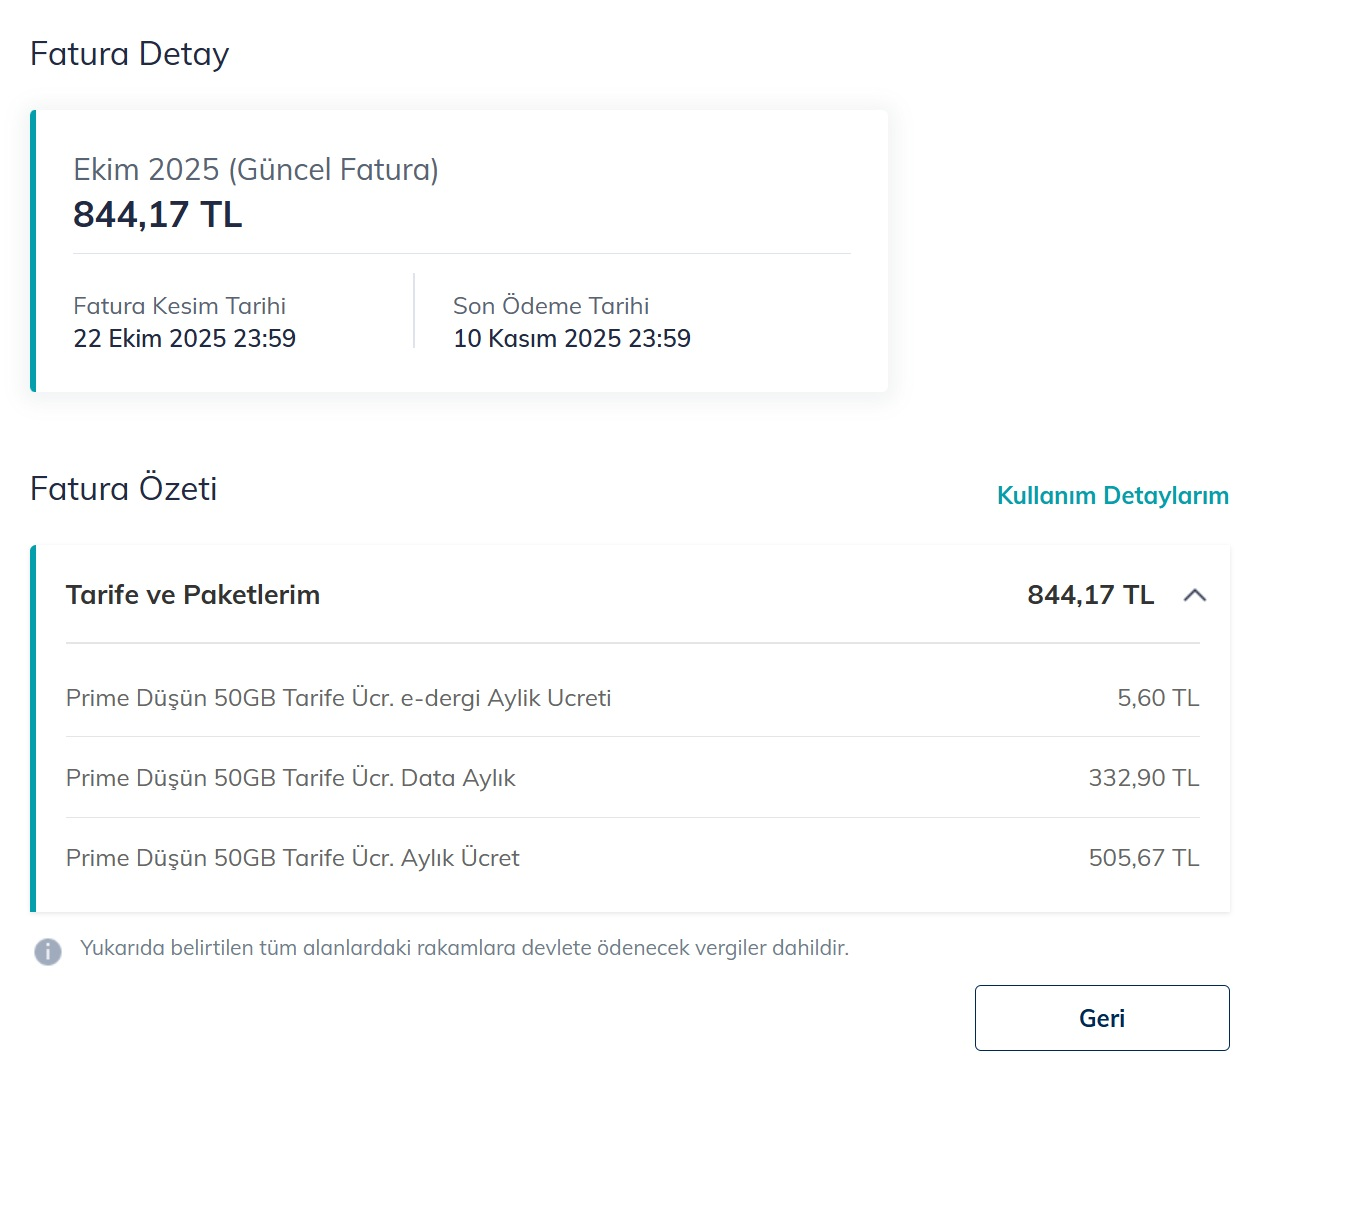1351x1232 pixels.
Task: Select the e-dergi Aylik Ucreti row
Action: pyautogui.click(x=632, y=698)
